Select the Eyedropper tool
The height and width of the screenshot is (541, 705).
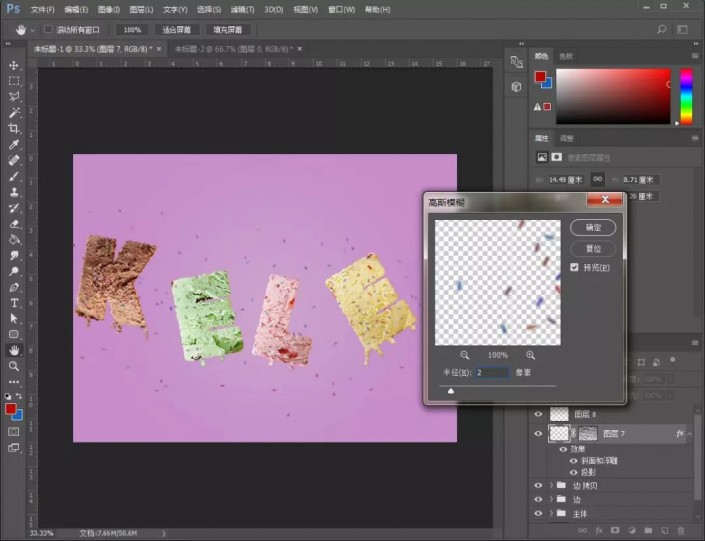point(14,144)
